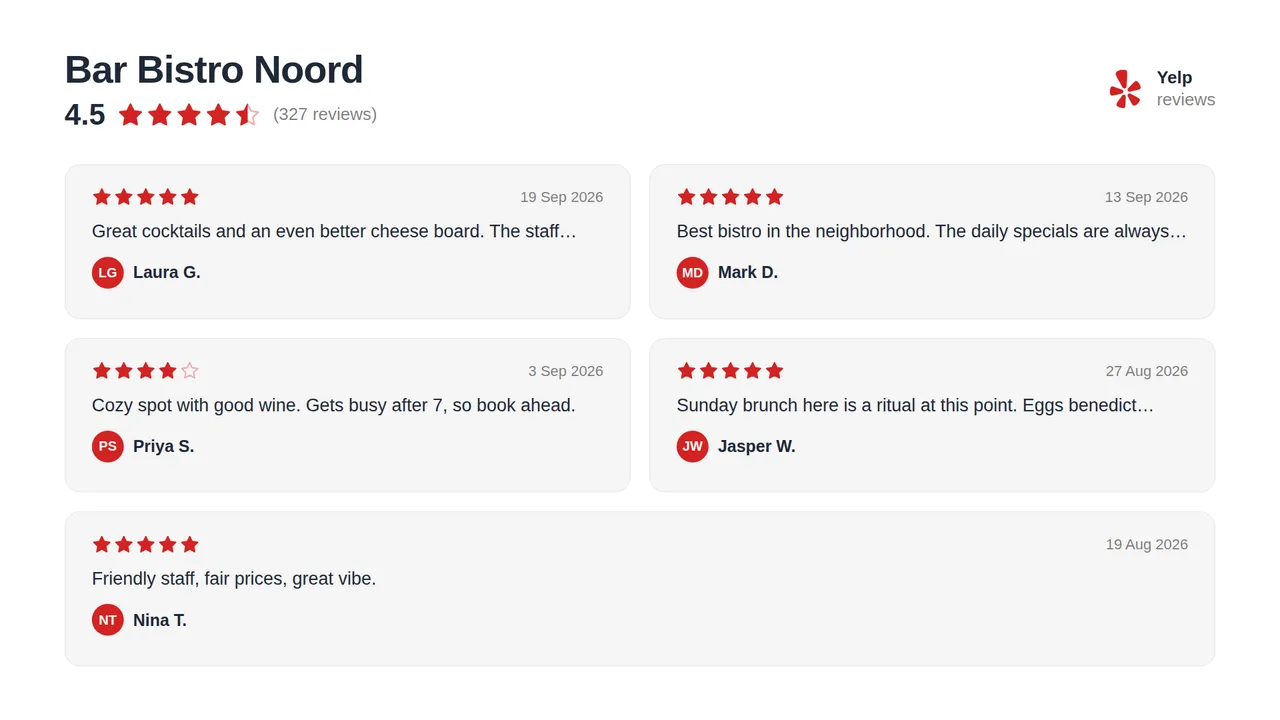1280x720 pixels.
Task: Open the (327 reviews) count link
Action: pos(325,114)
